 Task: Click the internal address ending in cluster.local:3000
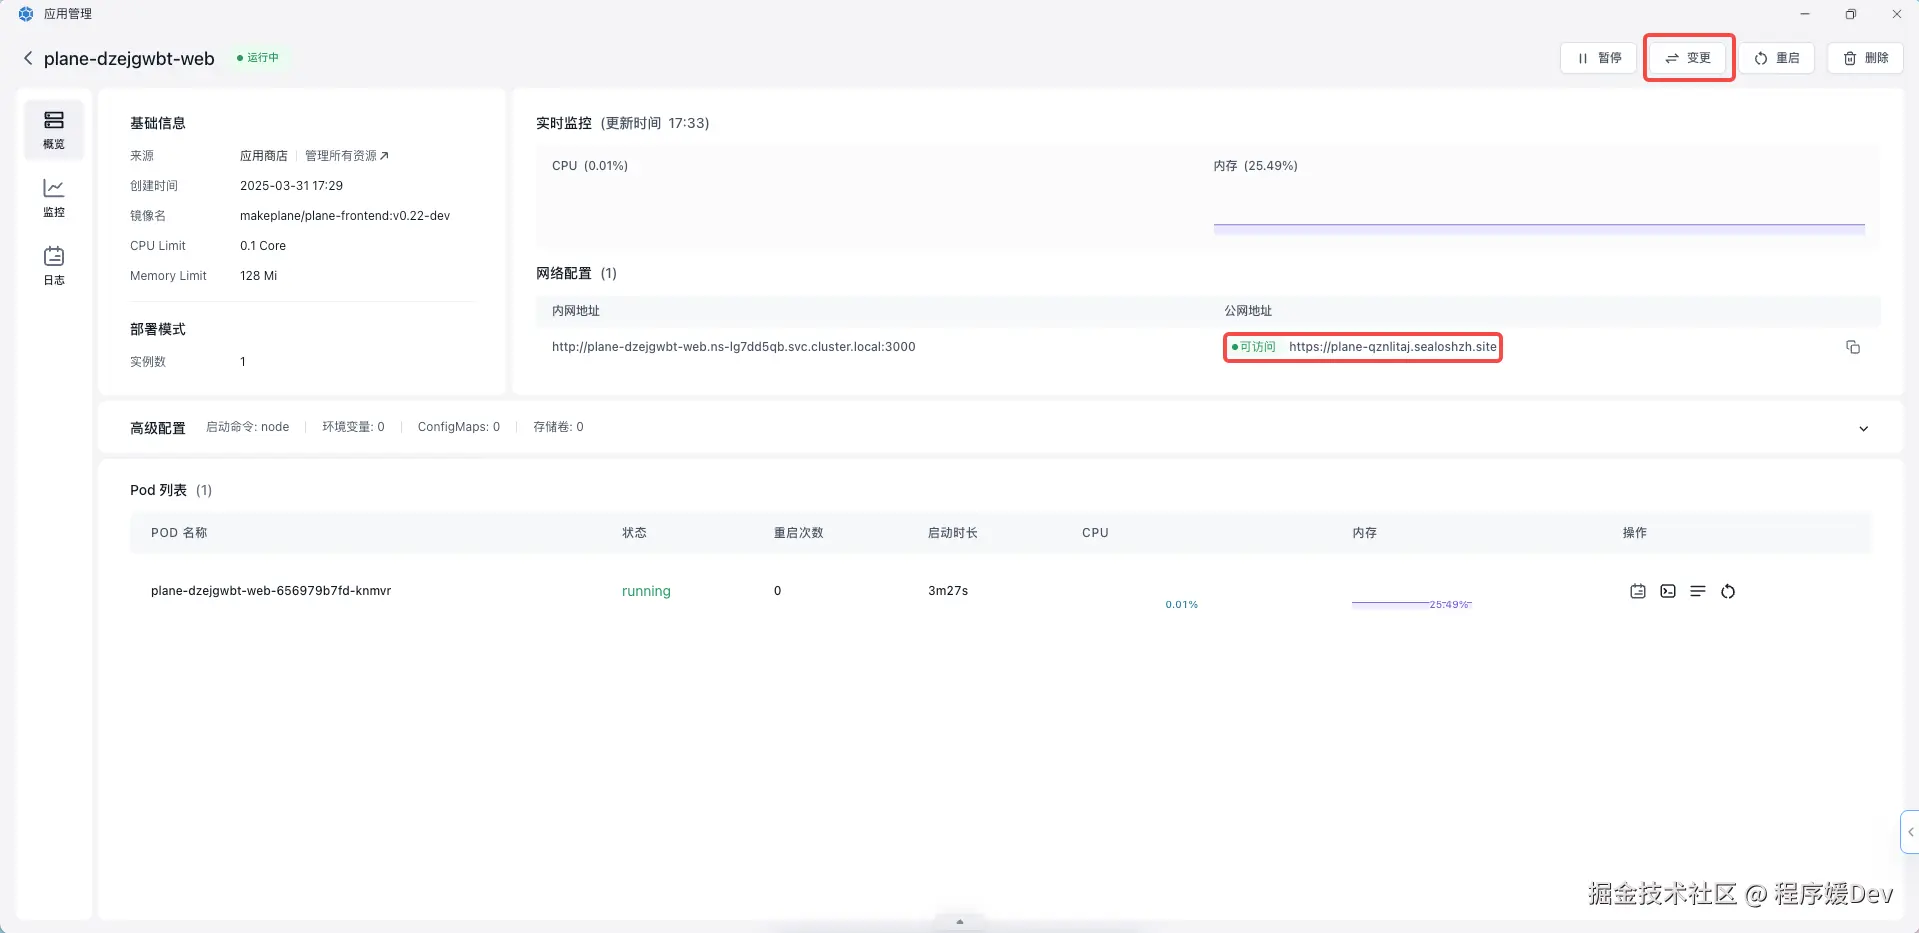(734, 347)
